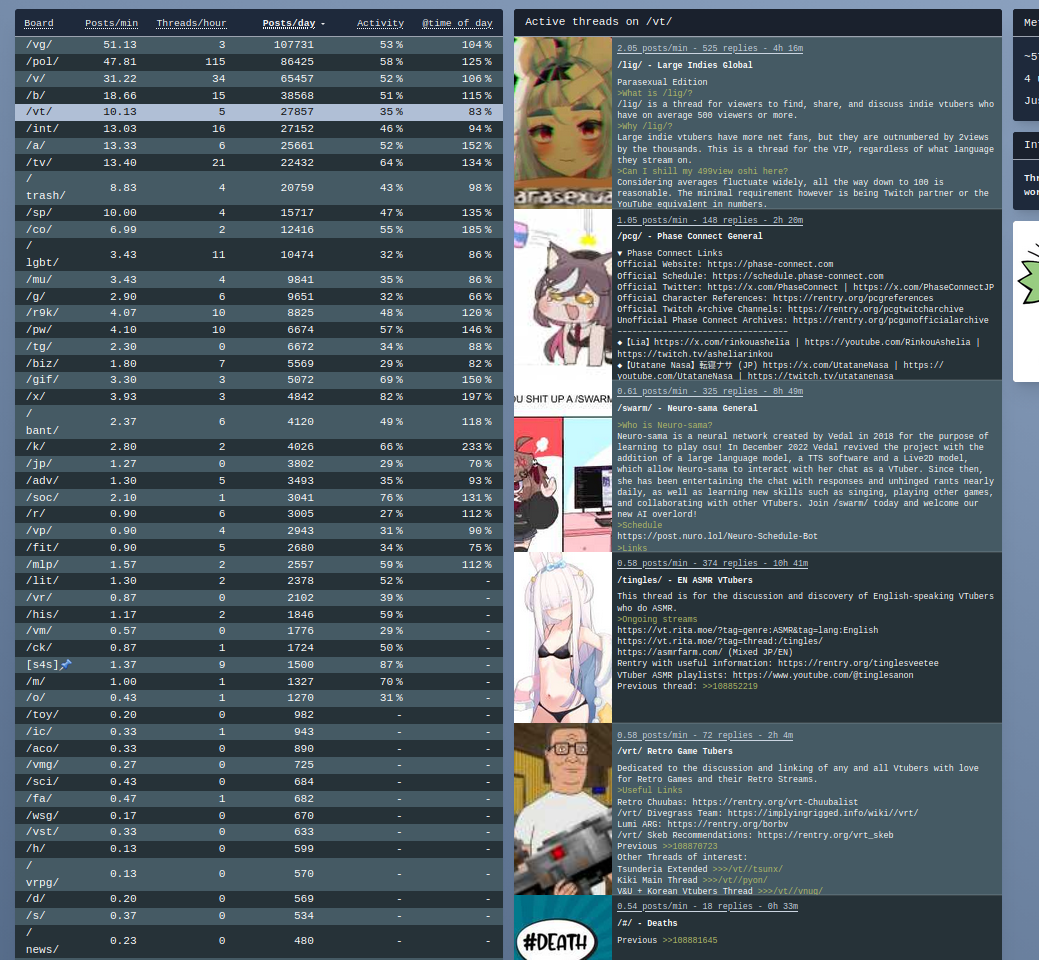Open the '0.61 posts/min - 325 replies' link
This screenshot has height=960, width=1039.
[x=710, y=392]
